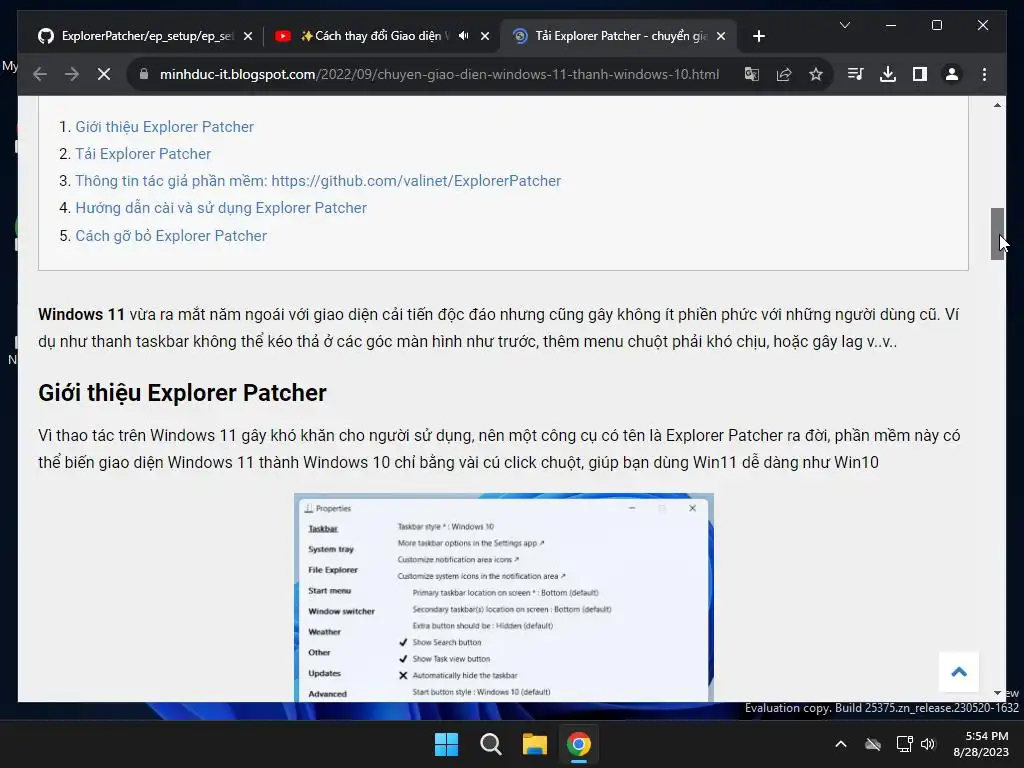The height and width of the screenshot is (768, 1024).
Task: Open Tải Explorer Patcher contents link
Action: click(143, 153)
